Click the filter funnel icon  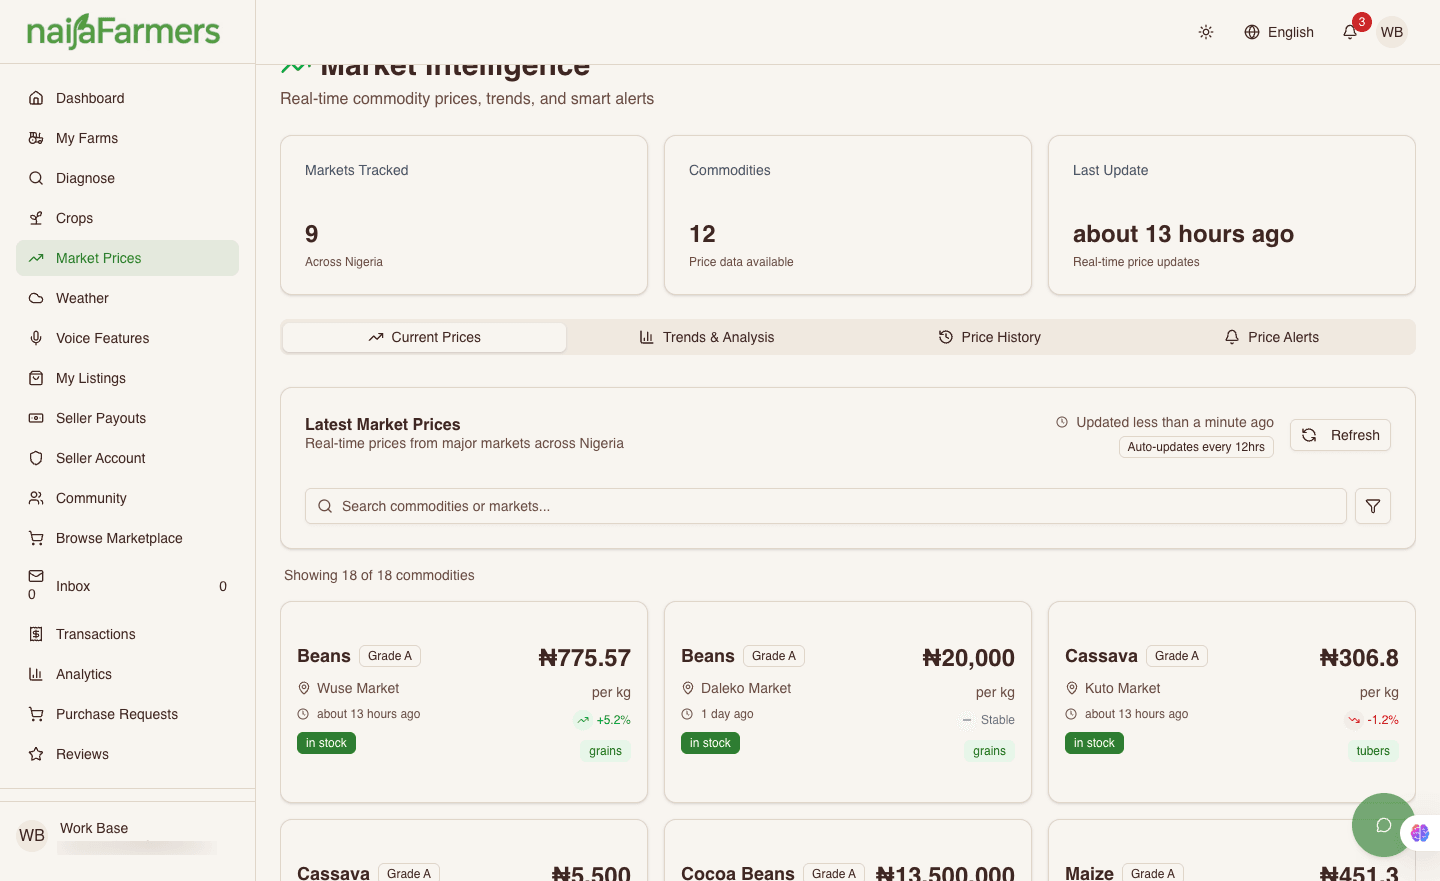1373,506
